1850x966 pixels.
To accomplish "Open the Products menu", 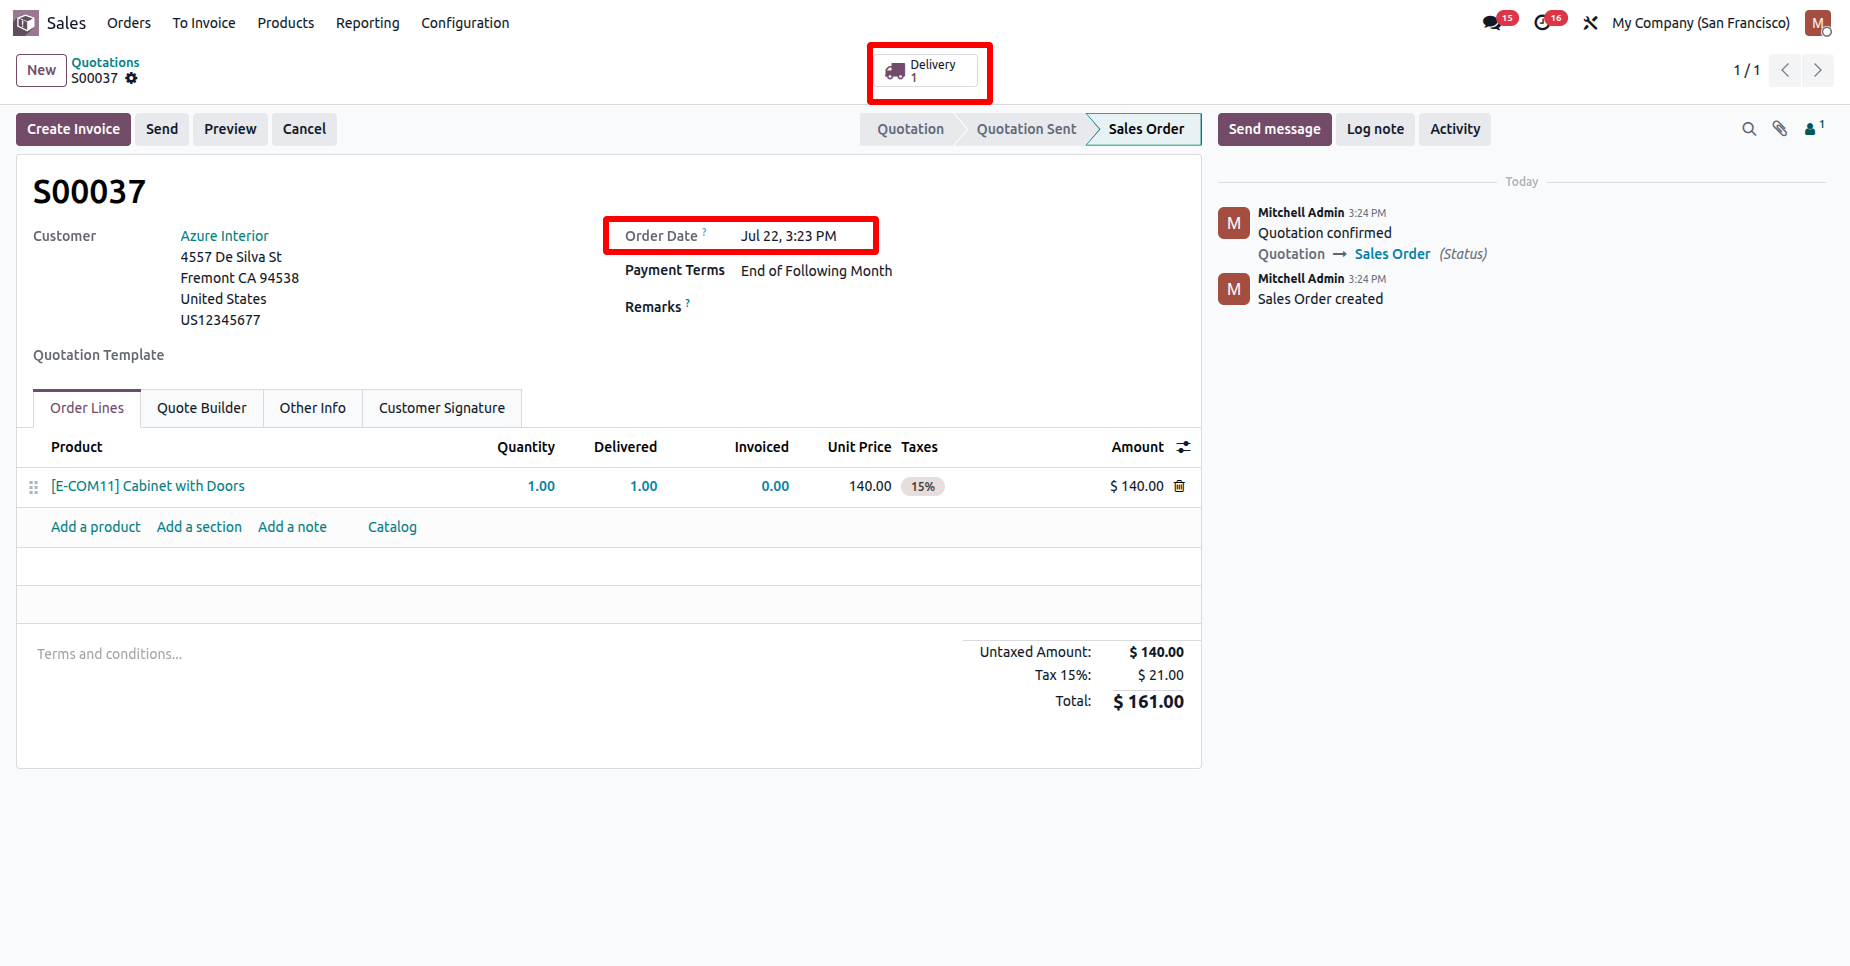I will [286, 22].
